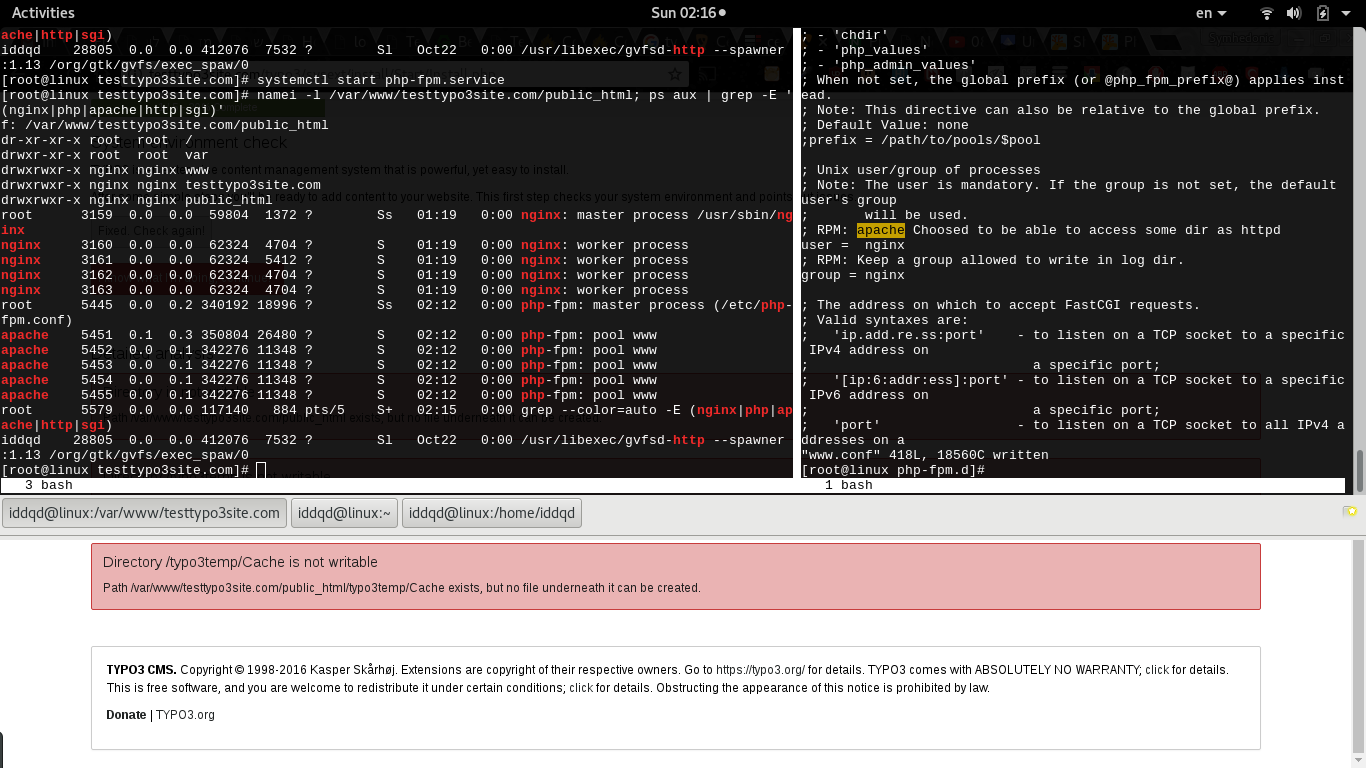
Task: Switch to the '1 bash' terminal tab
Action: (x=848, y=485)
